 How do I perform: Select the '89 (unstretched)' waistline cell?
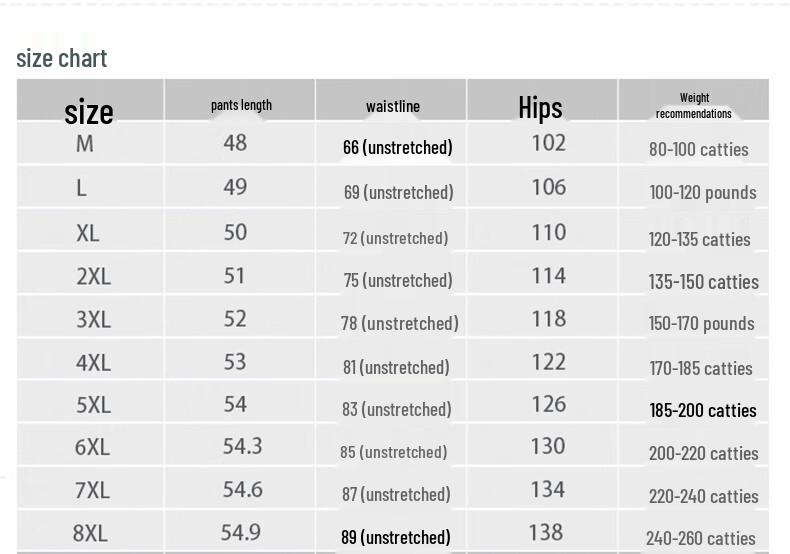pos(396,537)
